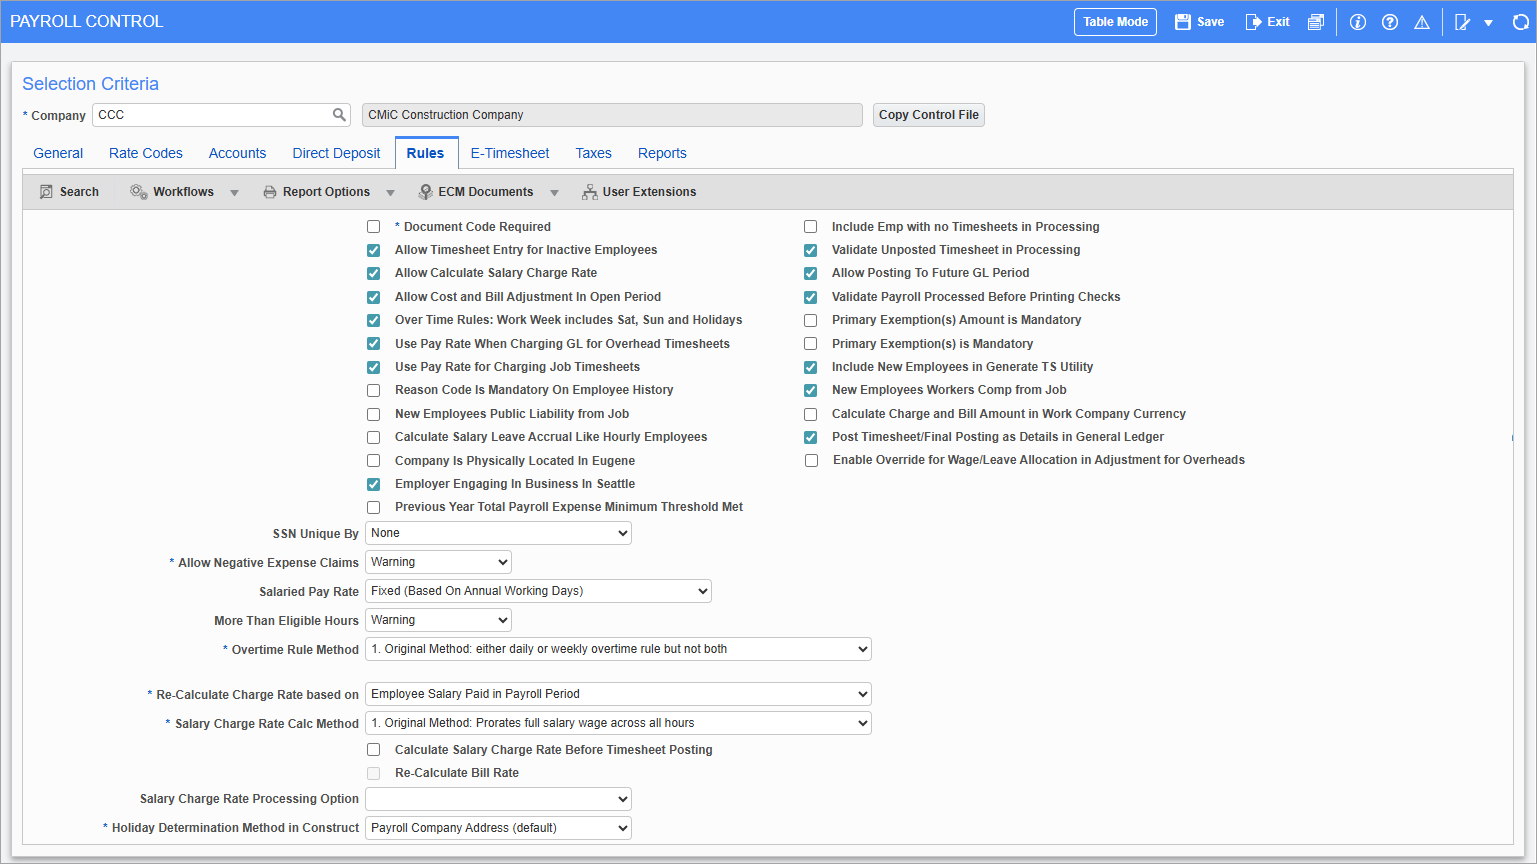The image size is (1537, 864).
Task: Disable Allow Calculate Salary Charge Rate
Action: click(x=373, y=273)
